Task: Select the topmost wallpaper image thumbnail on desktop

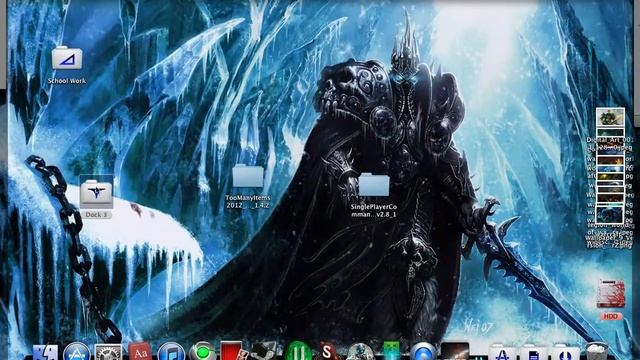Action: point(611,118)
